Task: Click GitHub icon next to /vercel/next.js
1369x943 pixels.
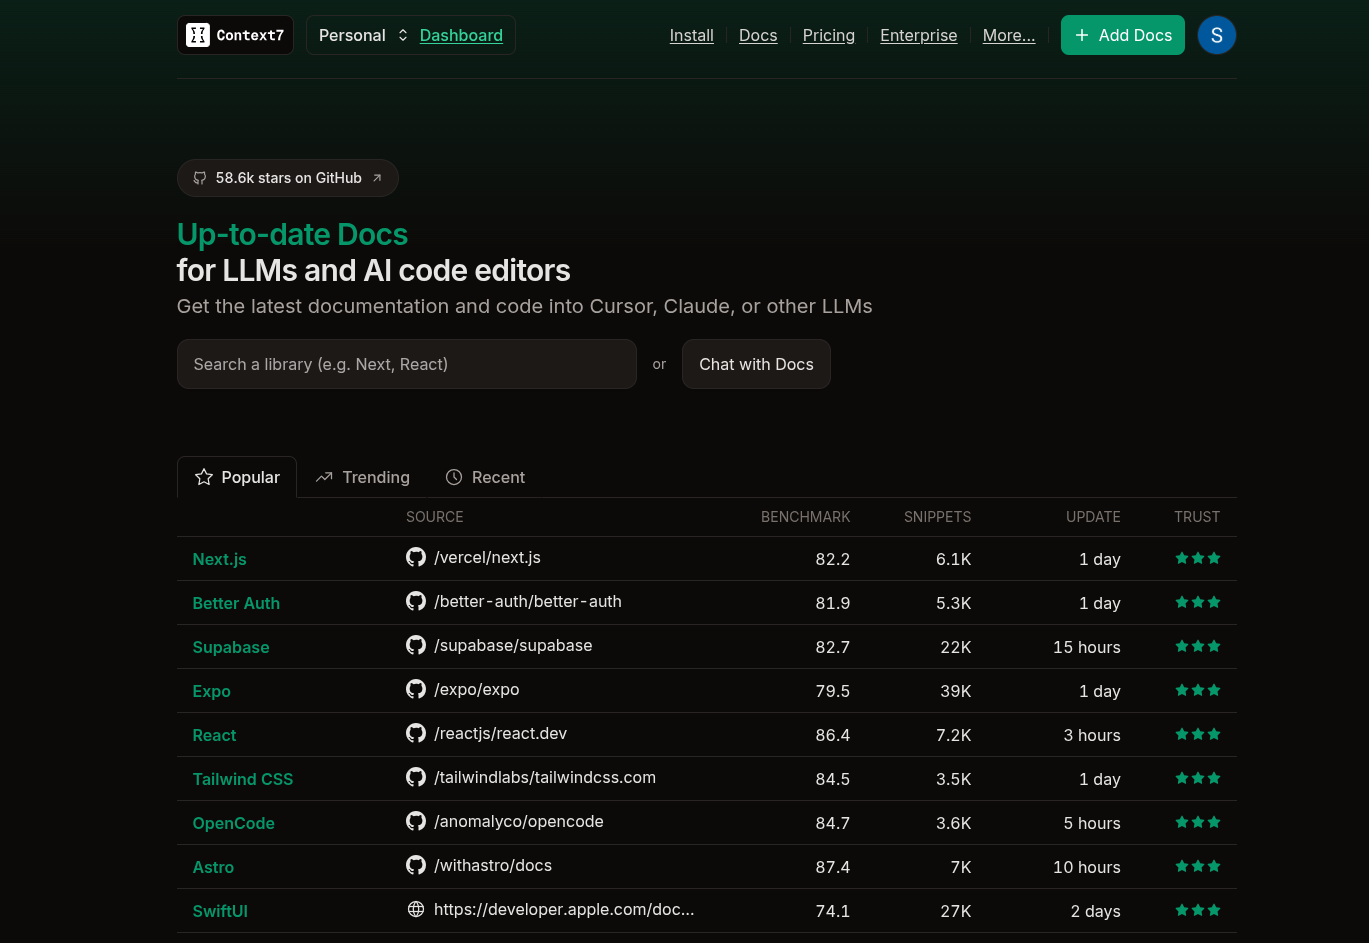Action: pos(416,557)
